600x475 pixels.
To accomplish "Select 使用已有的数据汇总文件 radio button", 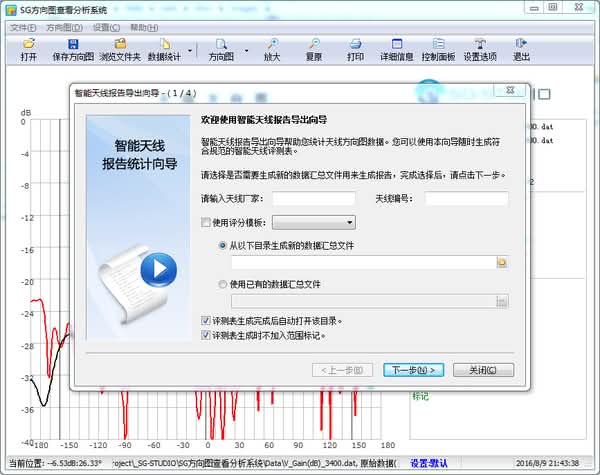I will (x=222, y=284).
